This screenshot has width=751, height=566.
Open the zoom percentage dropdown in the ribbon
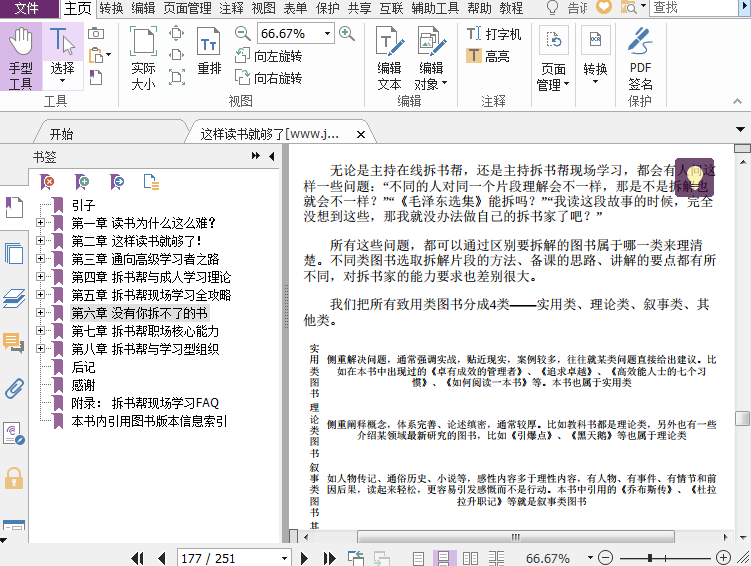327,34
